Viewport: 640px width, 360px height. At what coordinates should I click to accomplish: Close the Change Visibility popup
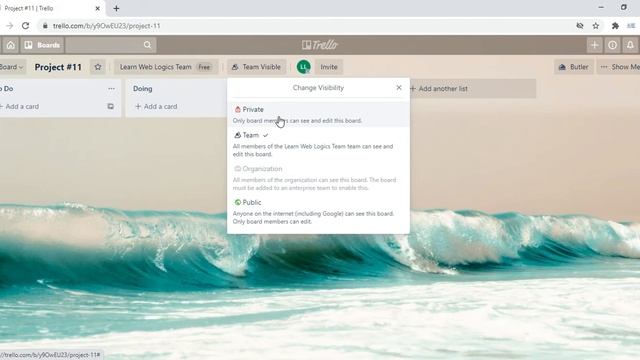[399, 88]
